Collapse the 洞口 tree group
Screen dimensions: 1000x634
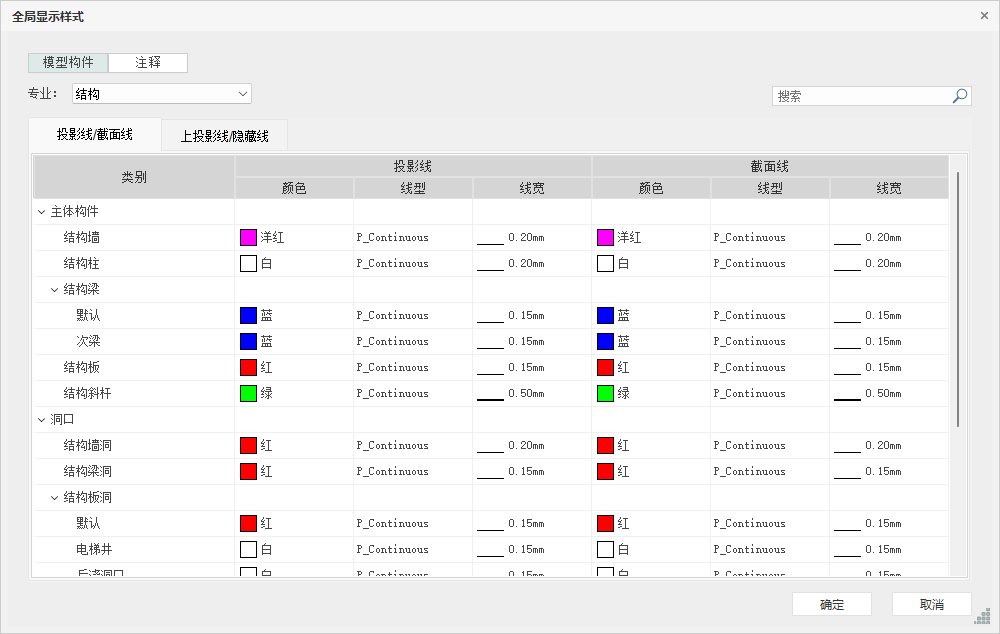click(41, 420)
